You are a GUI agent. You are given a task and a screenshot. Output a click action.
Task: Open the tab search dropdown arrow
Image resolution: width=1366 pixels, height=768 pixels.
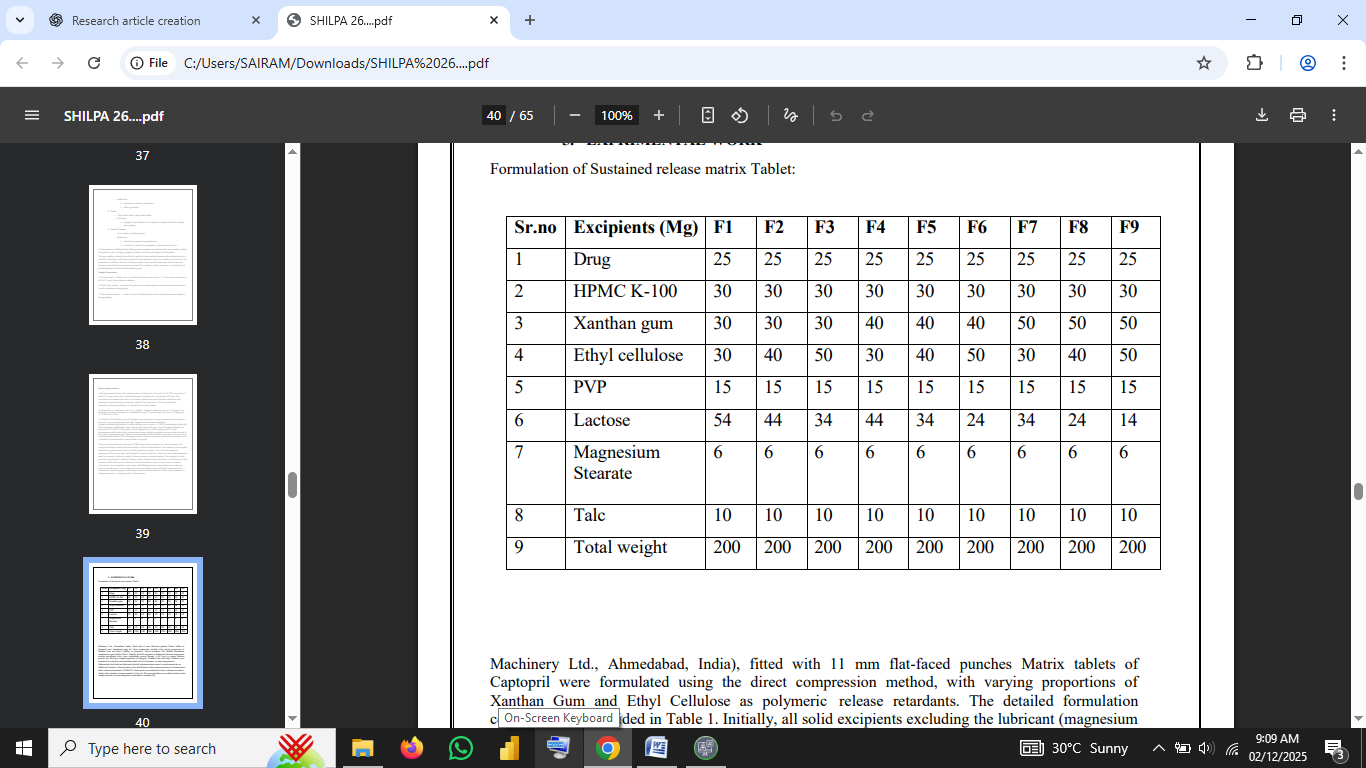coord(21,20)
